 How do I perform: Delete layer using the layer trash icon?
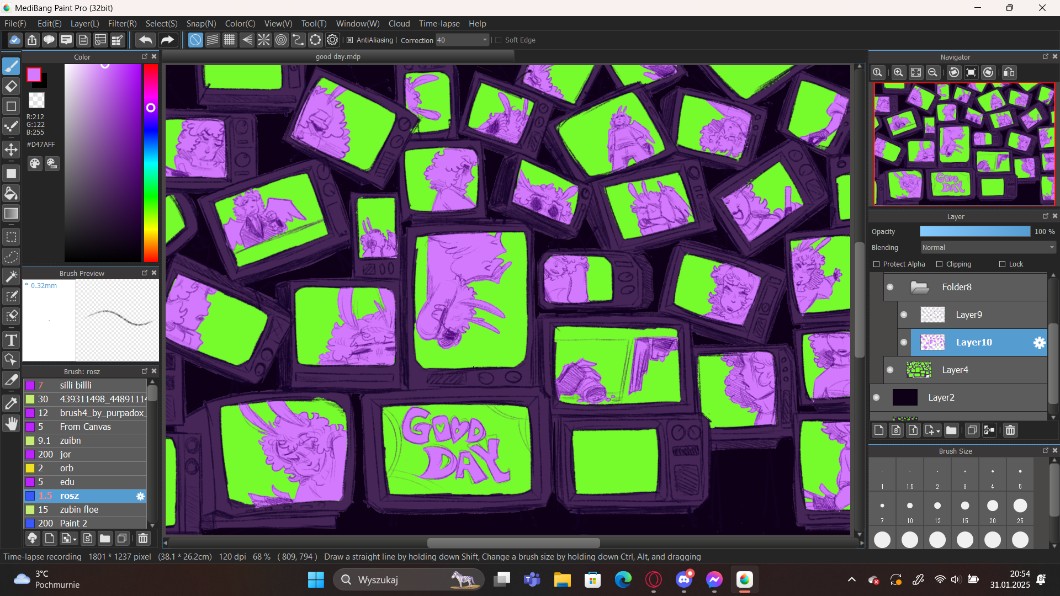click(1010, 430)
